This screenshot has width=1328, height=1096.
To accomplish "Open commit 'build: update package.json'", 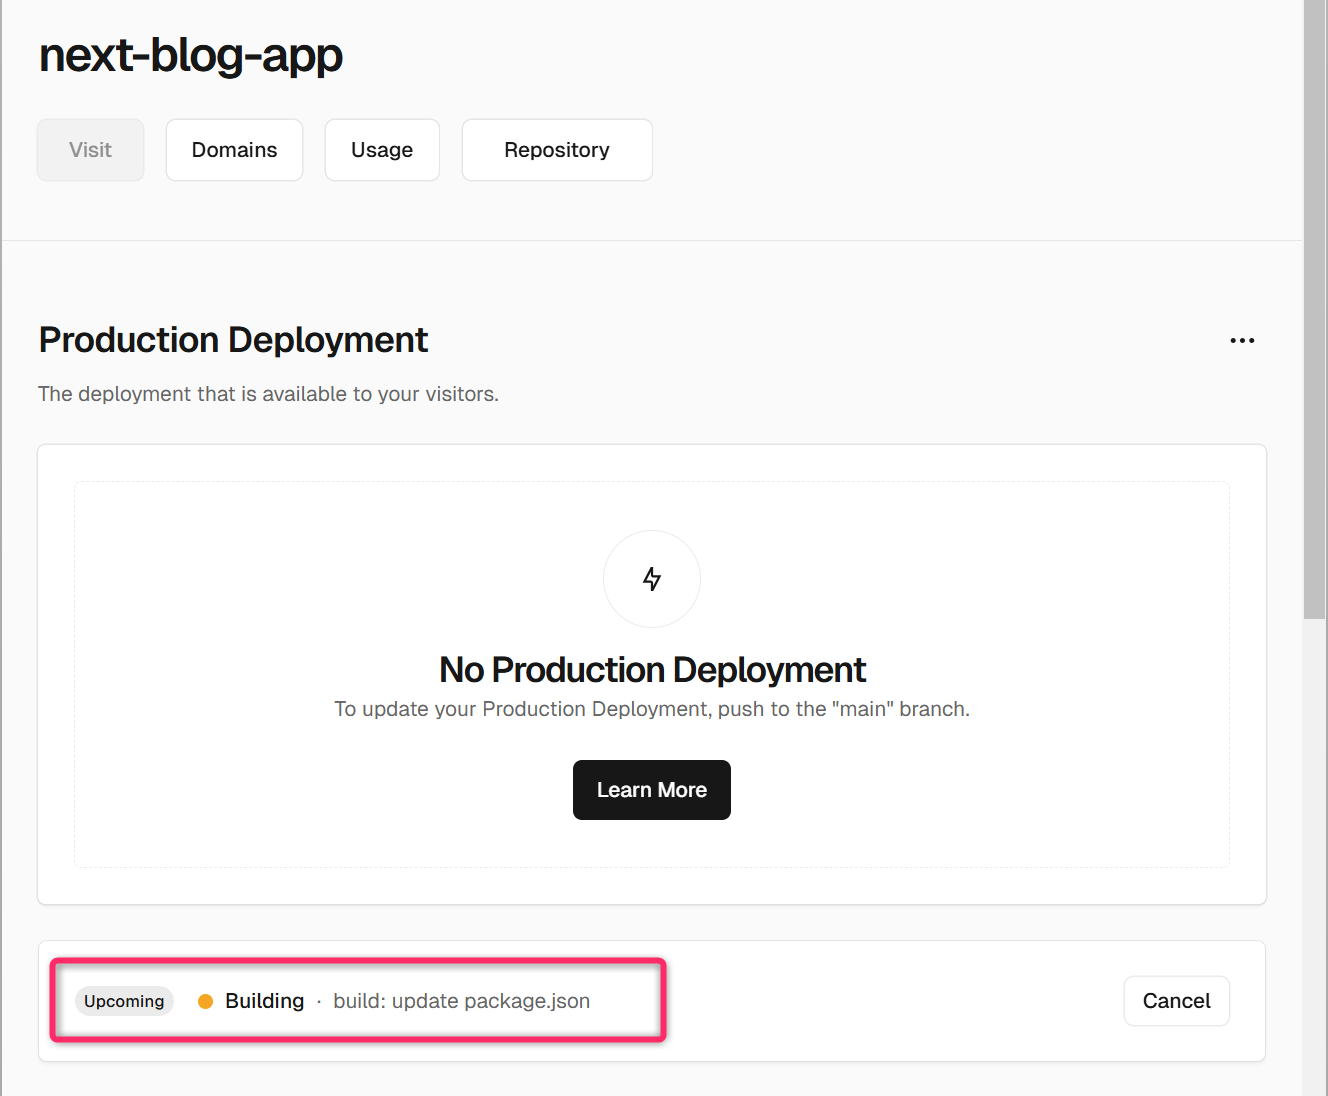I will 461,1001.
